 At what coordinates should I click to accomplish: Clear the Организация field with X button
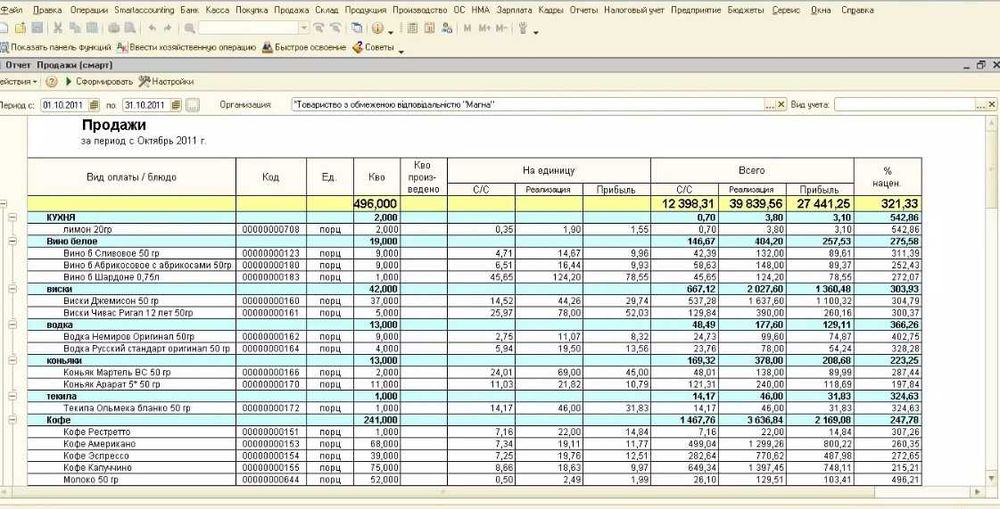coord(781,105)
